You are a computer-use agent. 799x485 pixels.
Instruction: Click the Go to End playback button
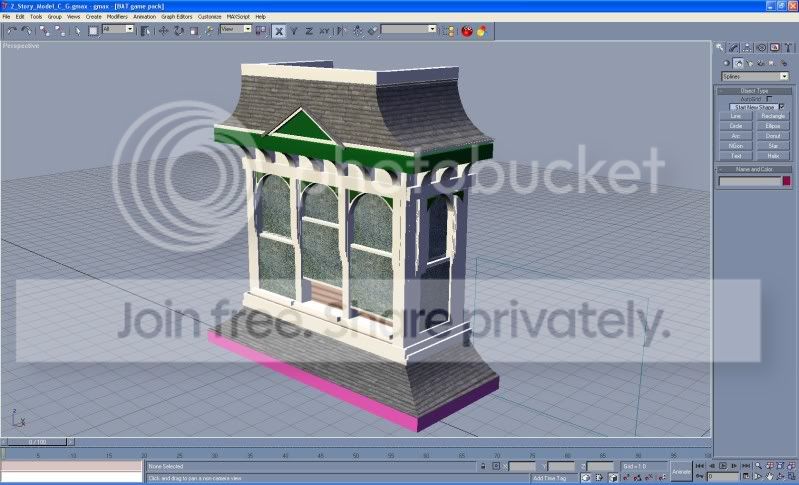coord(745,466)
